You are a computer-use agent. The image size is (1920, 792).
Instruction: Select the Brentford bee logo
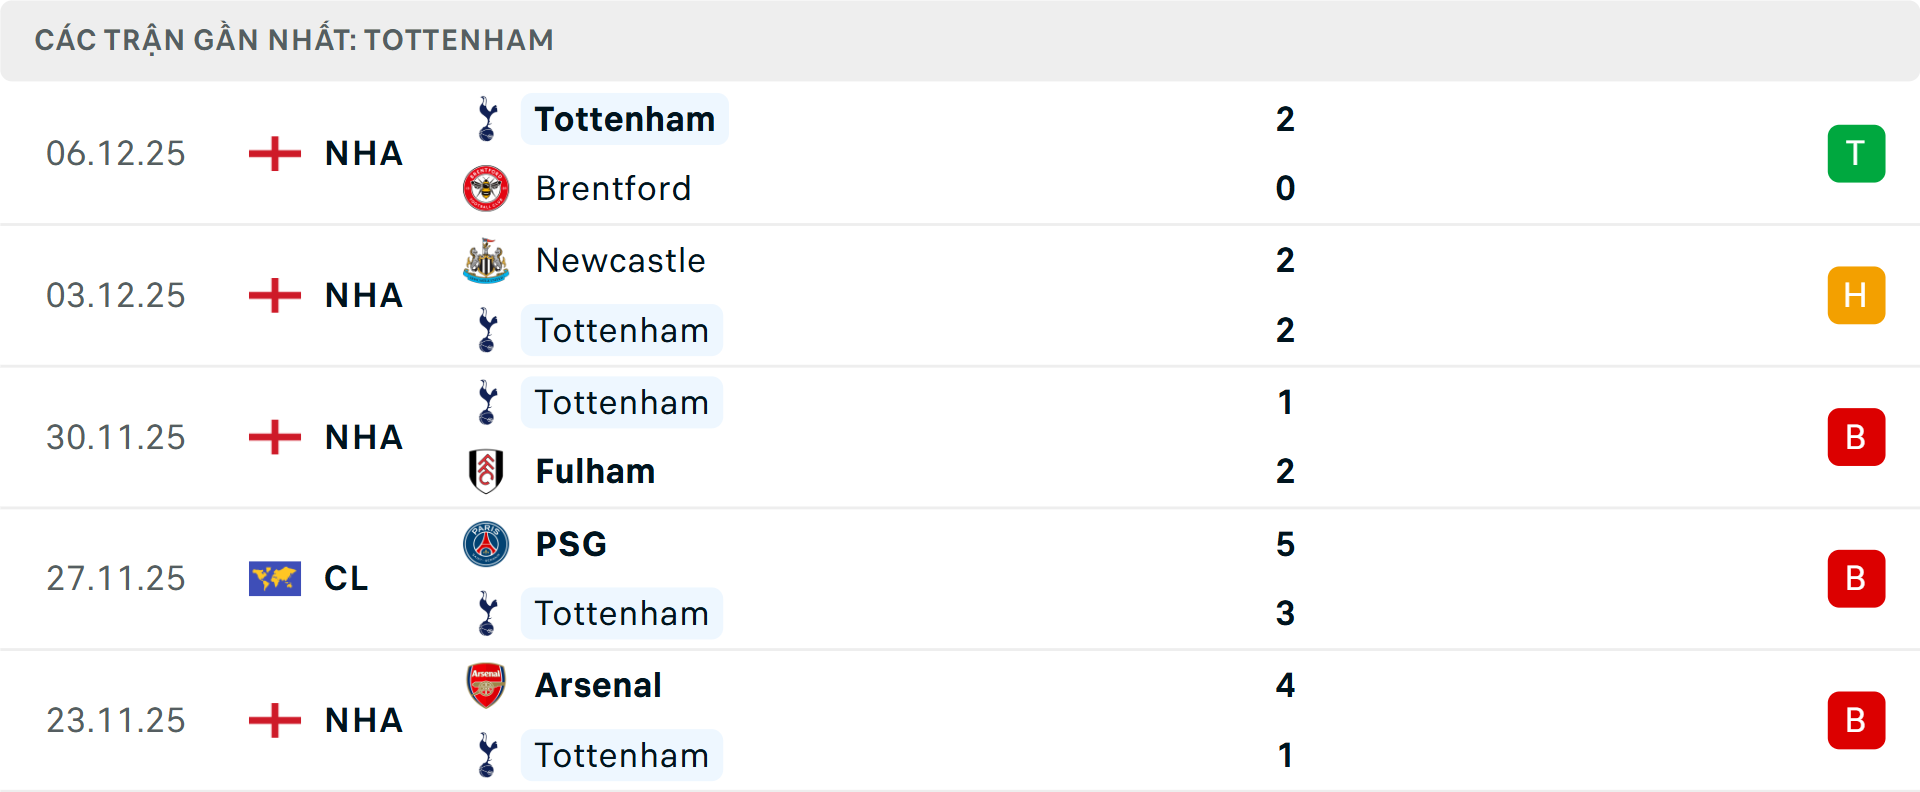coord(486,188)
